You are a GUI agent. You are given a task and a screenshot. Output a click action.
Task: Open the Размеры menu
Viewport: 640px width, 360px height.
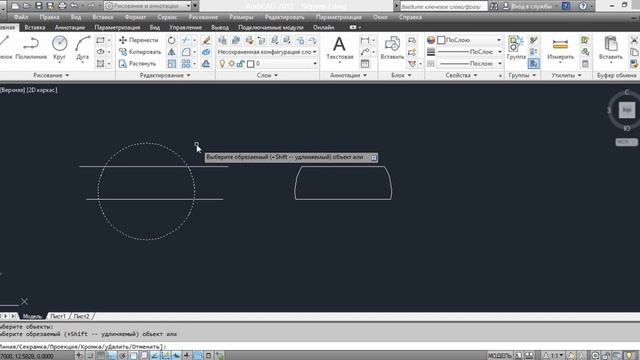(x=241, y=17)
